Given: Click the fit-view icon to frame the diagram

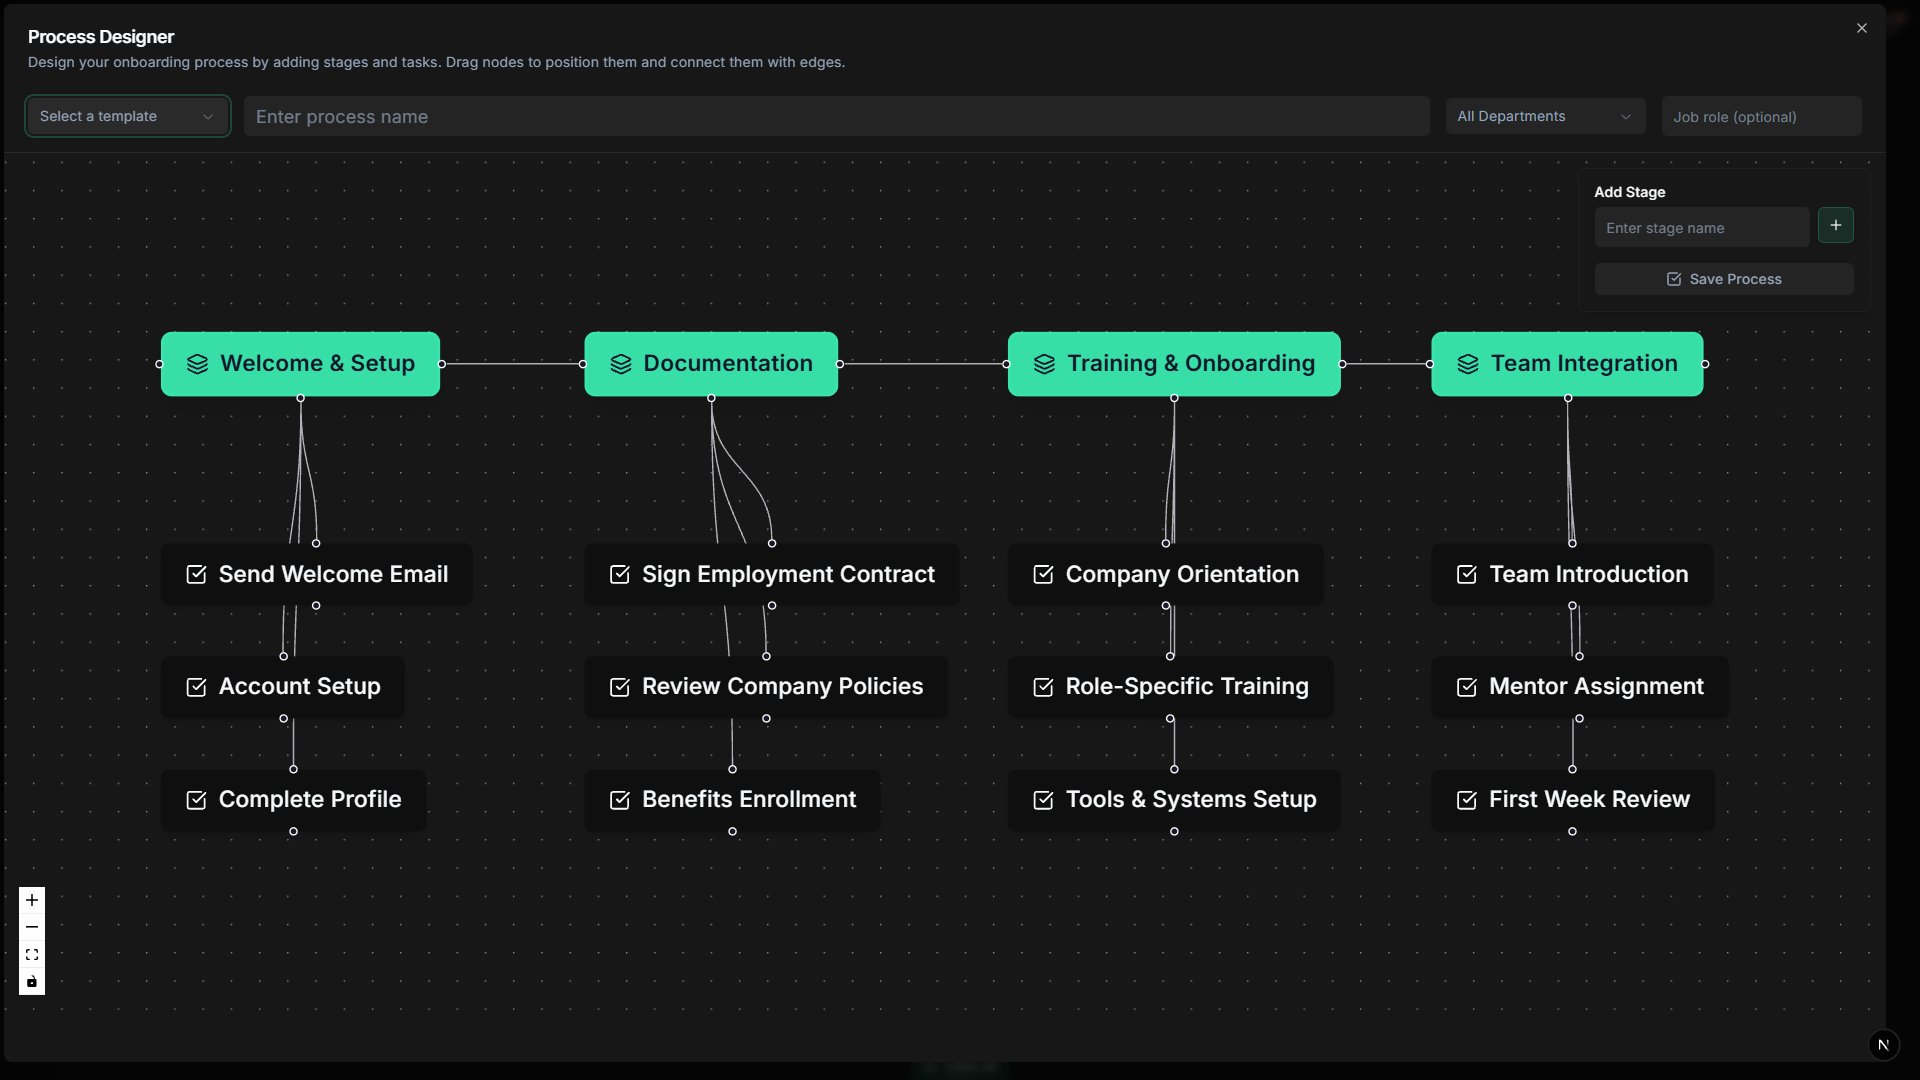Looking at the screenshot, I should point(32,955).
